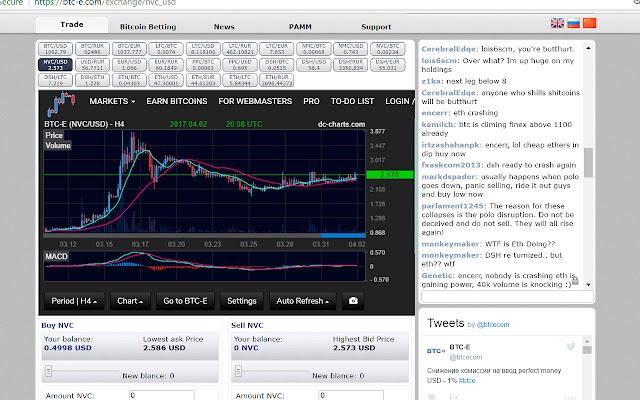Select the LTC/USD pair button
The width and height of the screenshot is (640, 400).
click(x=203, y=49)
